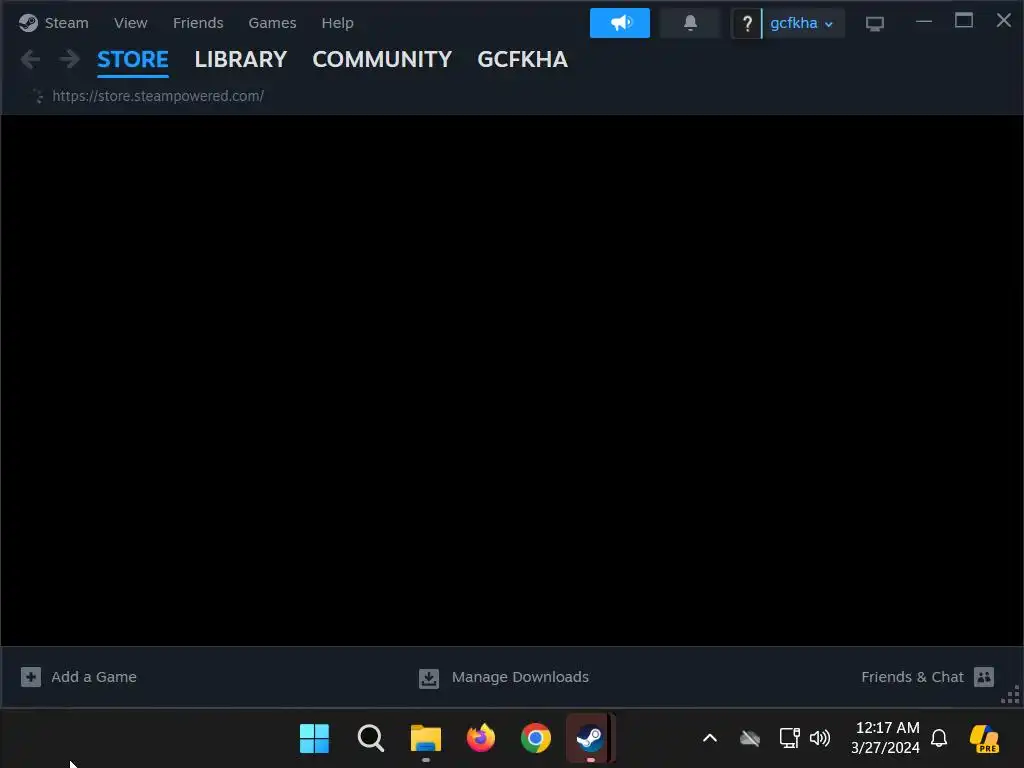Image resolution: width=1024 pixels, height=768 pixels.
Task: Click the store.steampowered.com URL
Action: [x=158, y=96]
